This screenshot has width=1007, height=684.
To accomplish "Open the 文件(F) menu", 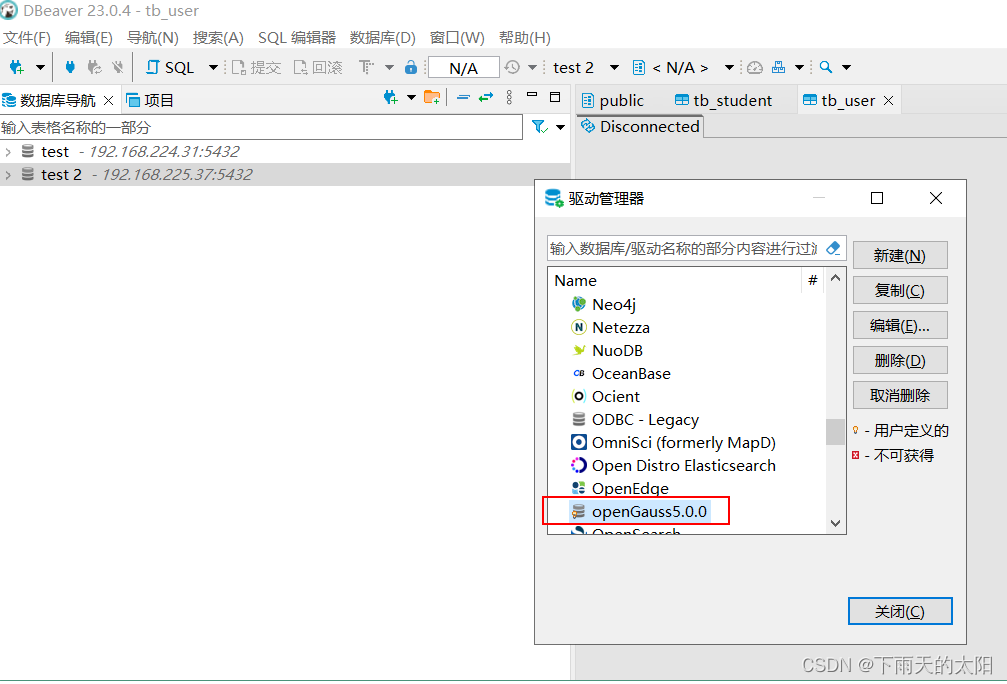I will tap(27, 38).
